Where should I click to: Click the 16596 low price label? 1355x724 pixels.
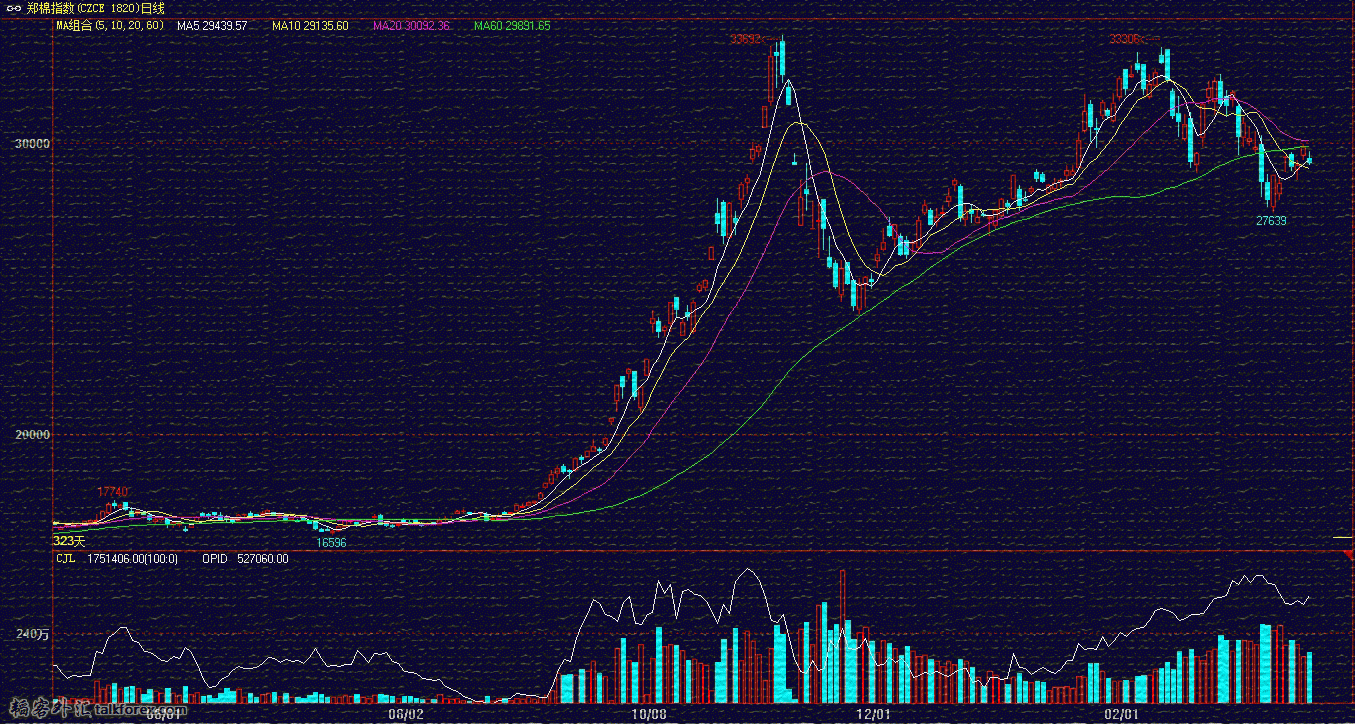332,542
